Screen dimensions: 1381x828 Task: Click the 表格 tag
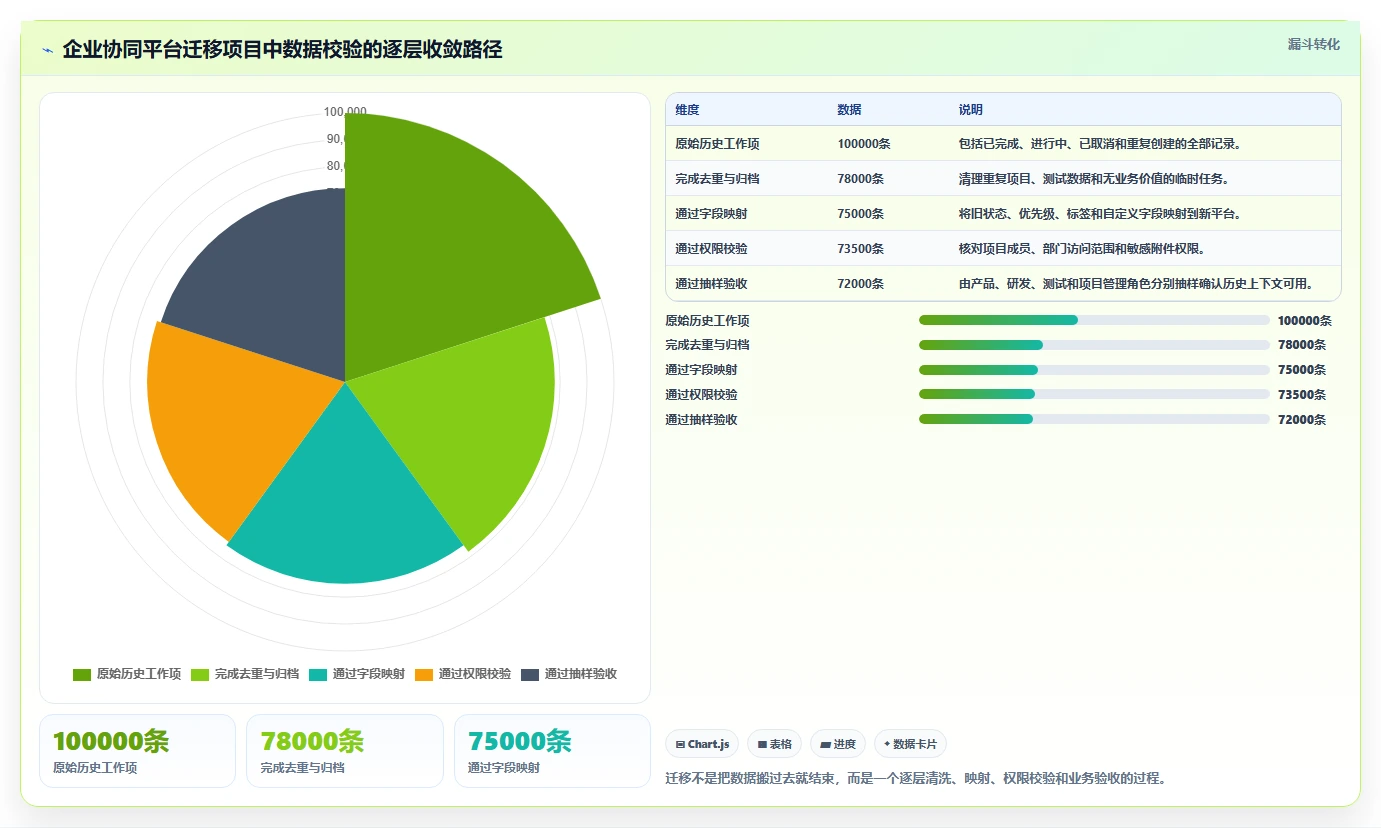tap(774, 744)
